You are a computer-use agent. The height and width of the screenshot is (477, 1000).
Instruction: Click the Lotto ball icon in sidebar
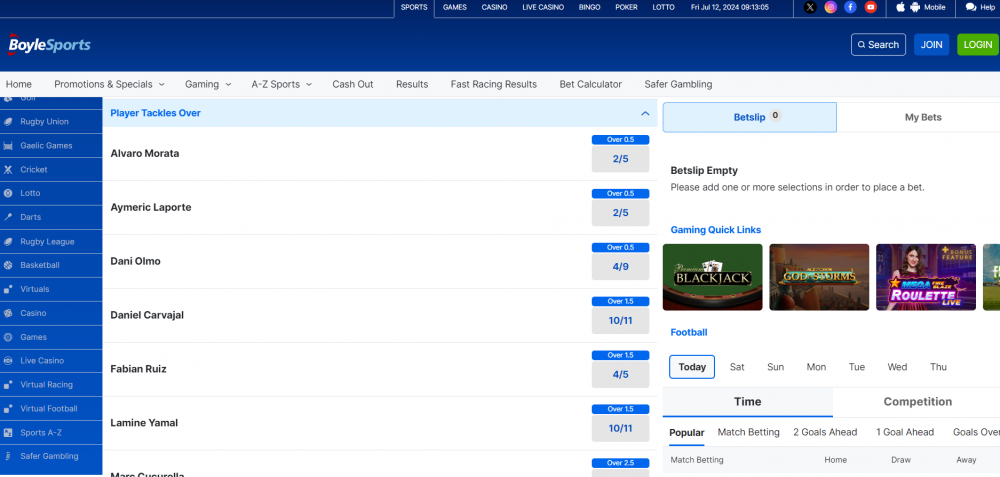[8, 193]
